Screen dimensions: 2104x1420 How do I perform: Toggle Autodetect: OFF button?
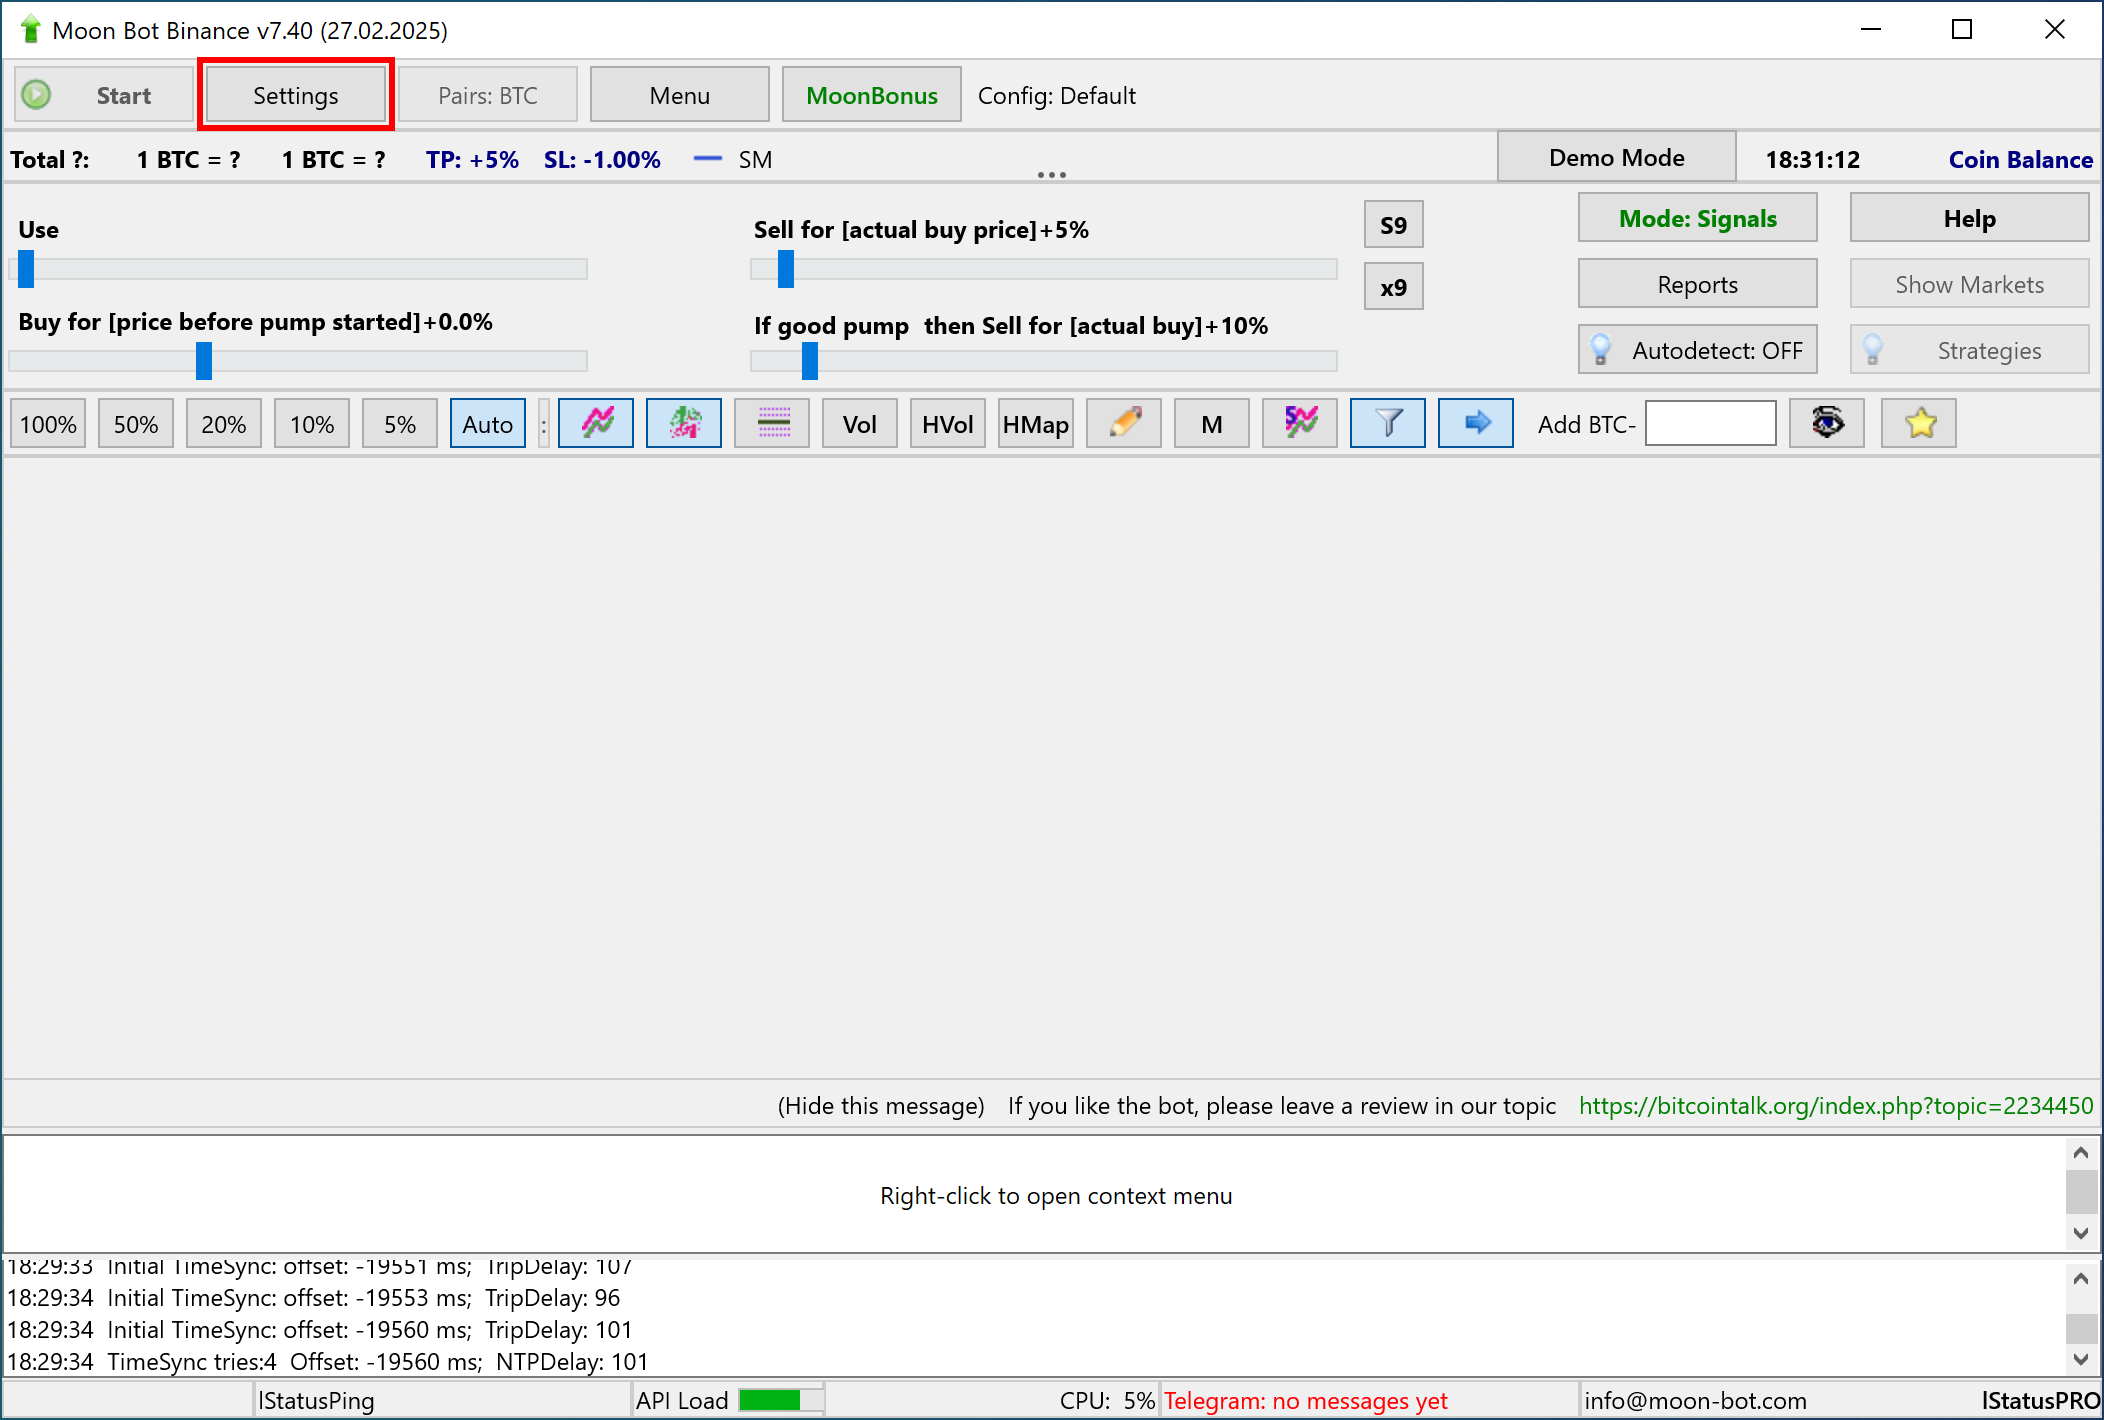[1697, 351]
